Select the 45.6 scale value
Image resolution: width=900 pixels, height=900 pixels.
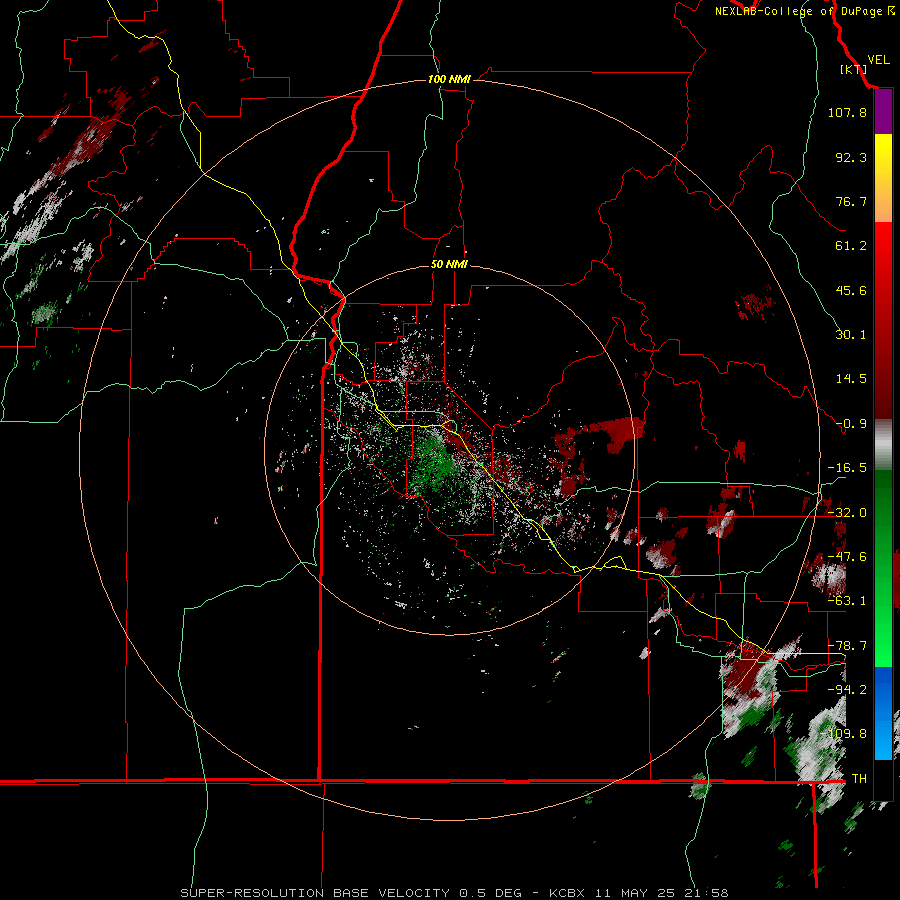pyautogui.click(x=851, y=290)
